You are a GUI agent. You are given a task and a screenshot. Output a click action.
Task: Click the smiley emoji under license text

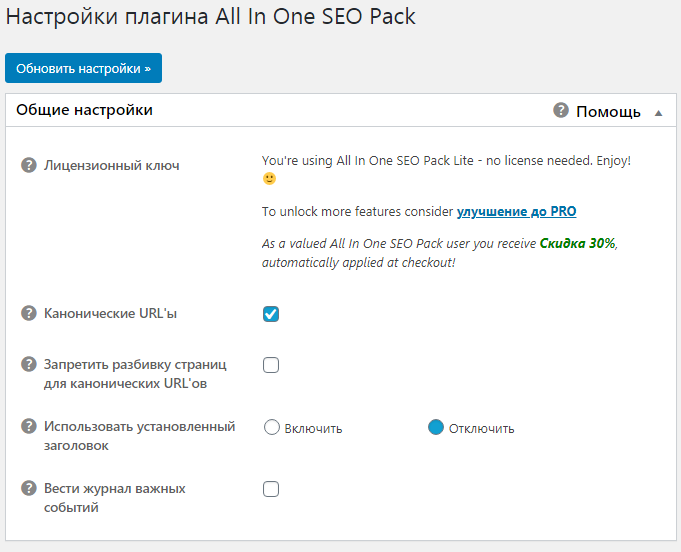269,179
